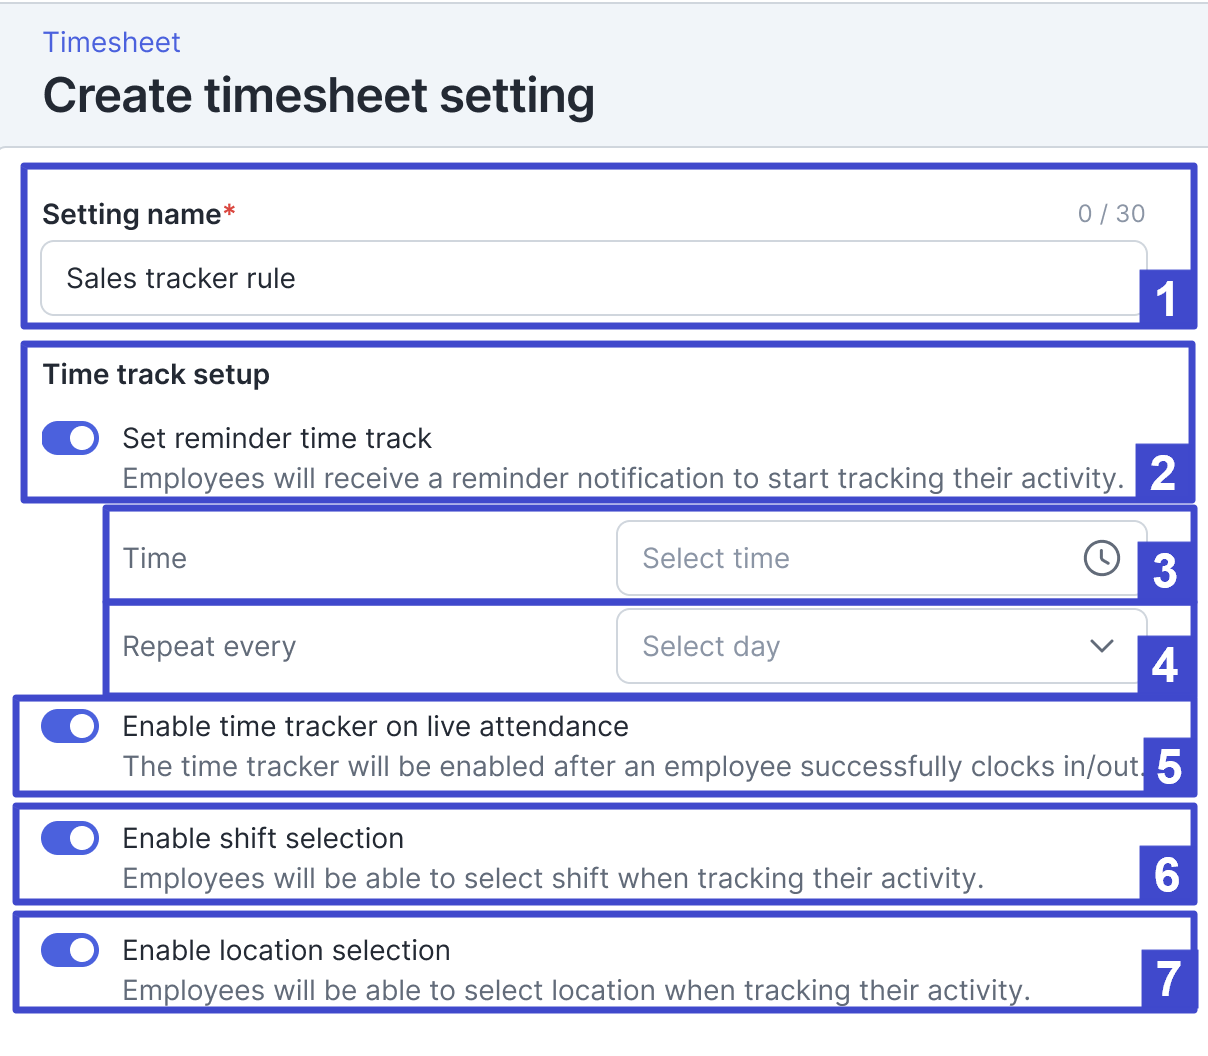The image size is (1208, 1056).
Task: Click annotation badge number 5
Action: coord(1169,767)
